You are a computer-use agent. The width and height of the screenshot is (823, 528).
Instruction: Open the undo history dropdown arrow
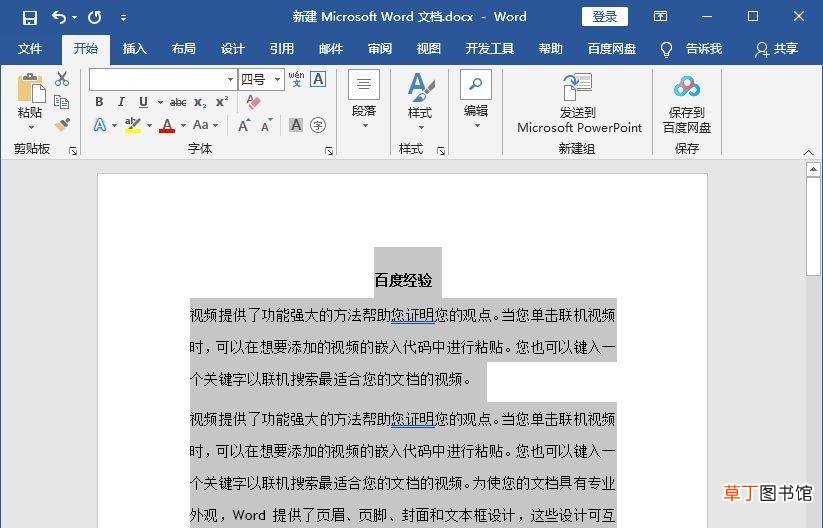(74, 18)
